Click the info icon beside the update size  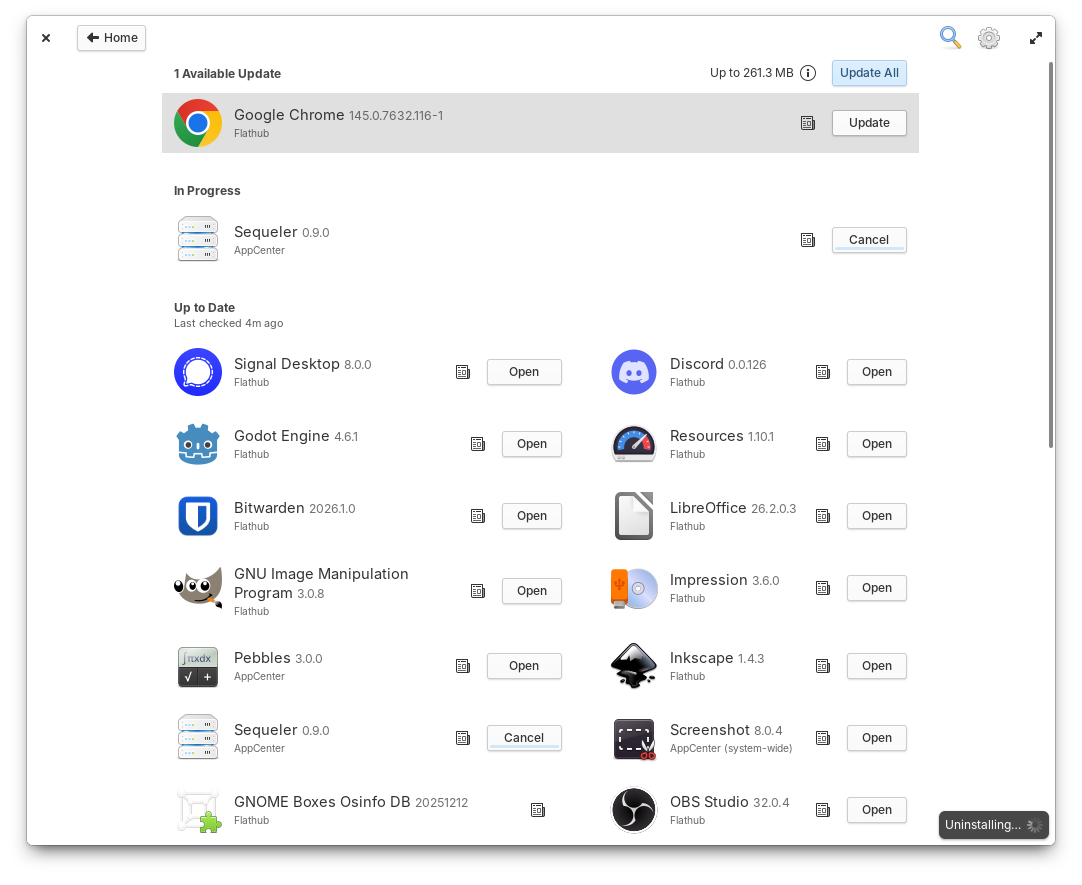807,72
